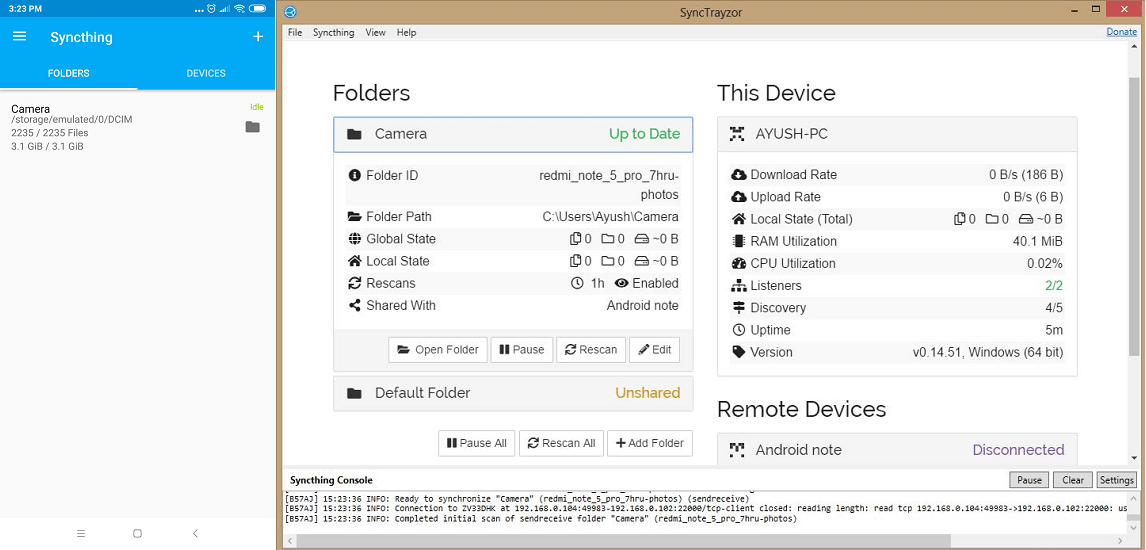This screenshot has width=1146, height=550.
Task: Edit the Camera folder
Action: (x=654, y=350)
